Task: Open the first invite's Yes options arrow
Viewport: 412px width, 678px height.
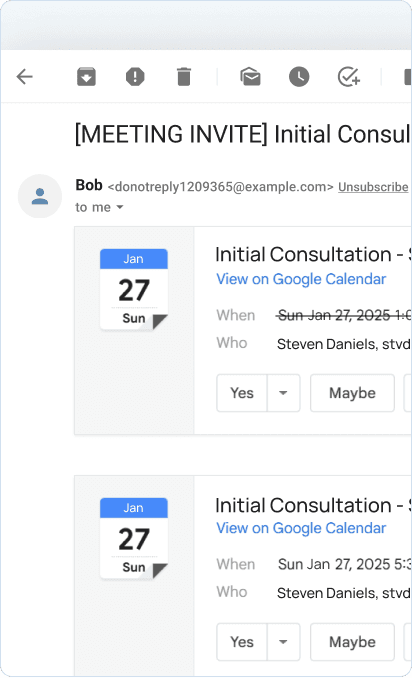Action: click(x=284, y=393)
